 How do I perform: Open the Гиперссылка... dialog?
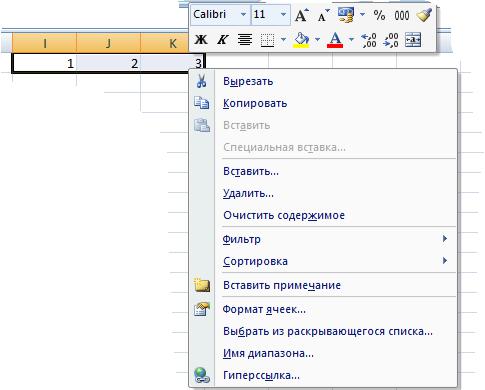click(x=323, y=375)
